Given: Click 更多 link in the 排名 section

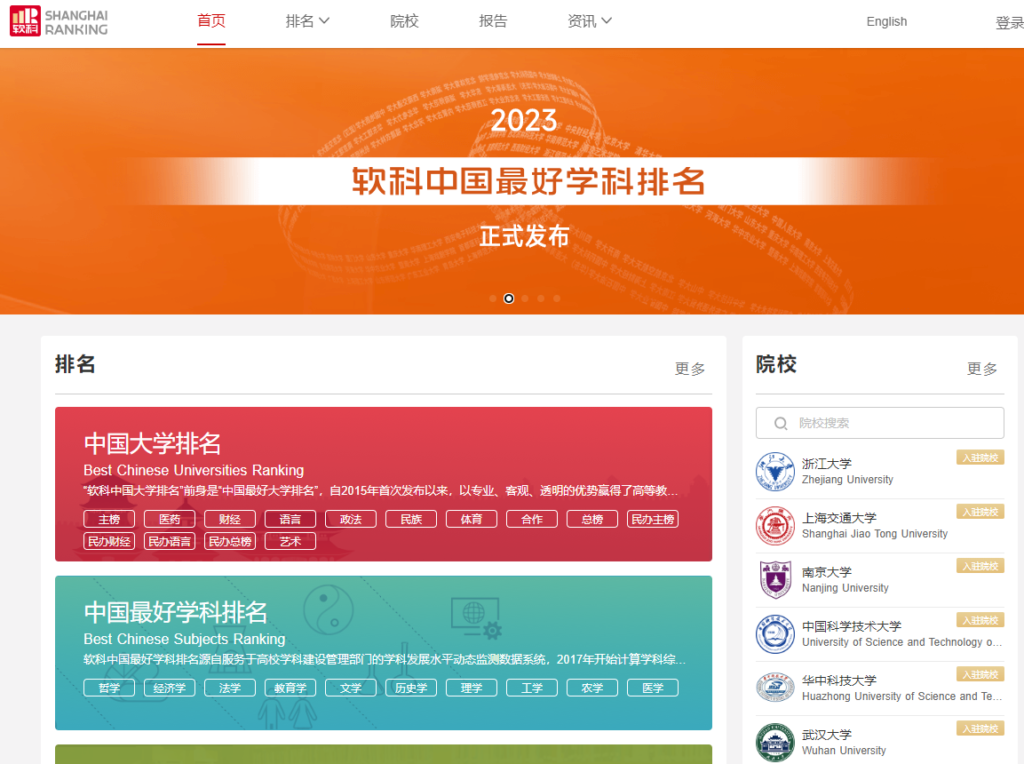Looking at the screenshot, I should pyautogui.click(x=689, y=368).
